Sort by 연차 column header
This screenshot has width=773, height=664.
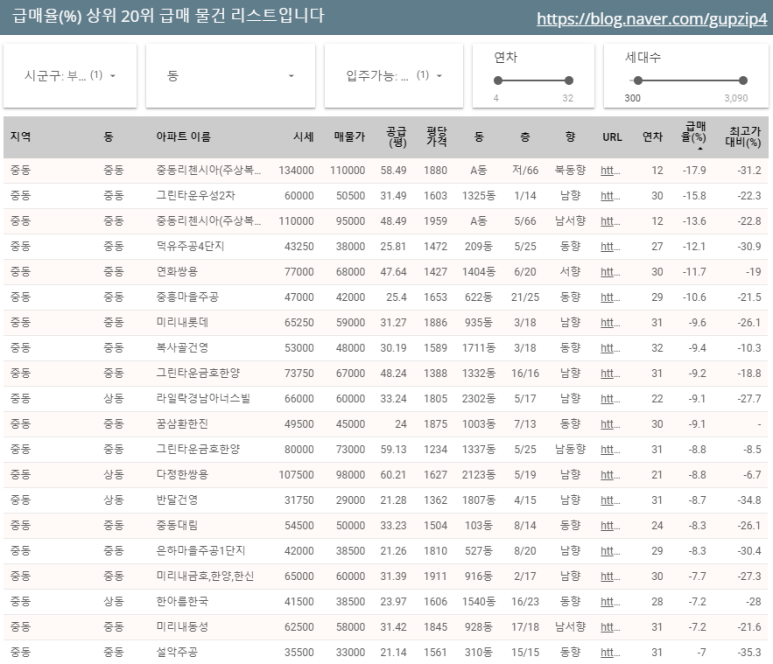tap(652, 137)
